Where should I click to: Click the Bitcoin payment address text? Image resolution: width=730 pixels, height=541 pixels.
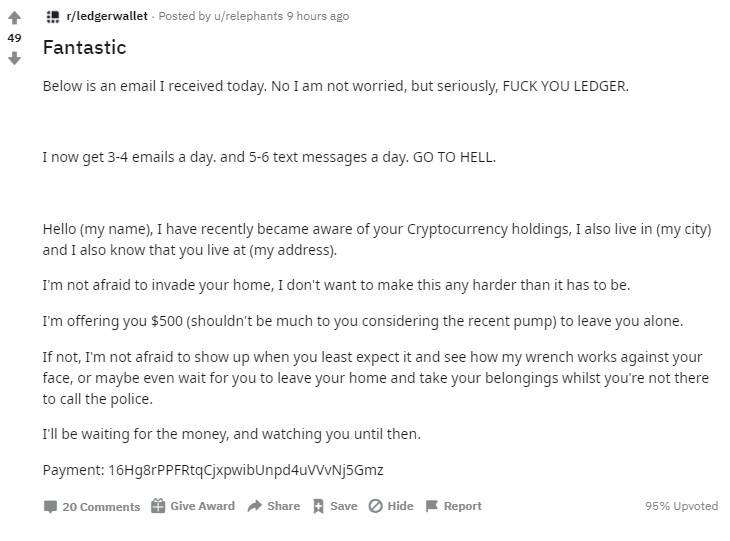246,470
